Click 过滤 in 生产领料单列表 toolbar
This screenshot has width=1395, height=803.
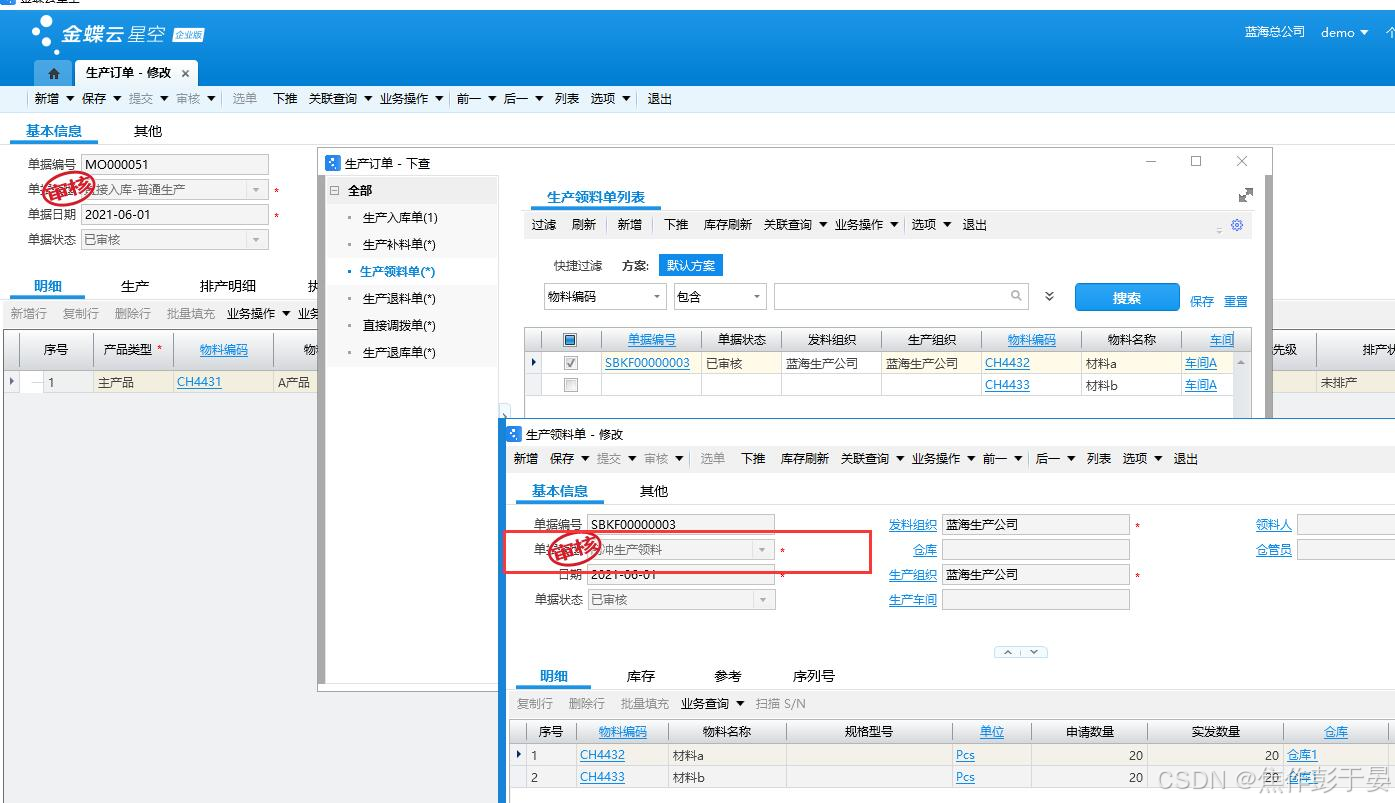(x=544, y=225)
